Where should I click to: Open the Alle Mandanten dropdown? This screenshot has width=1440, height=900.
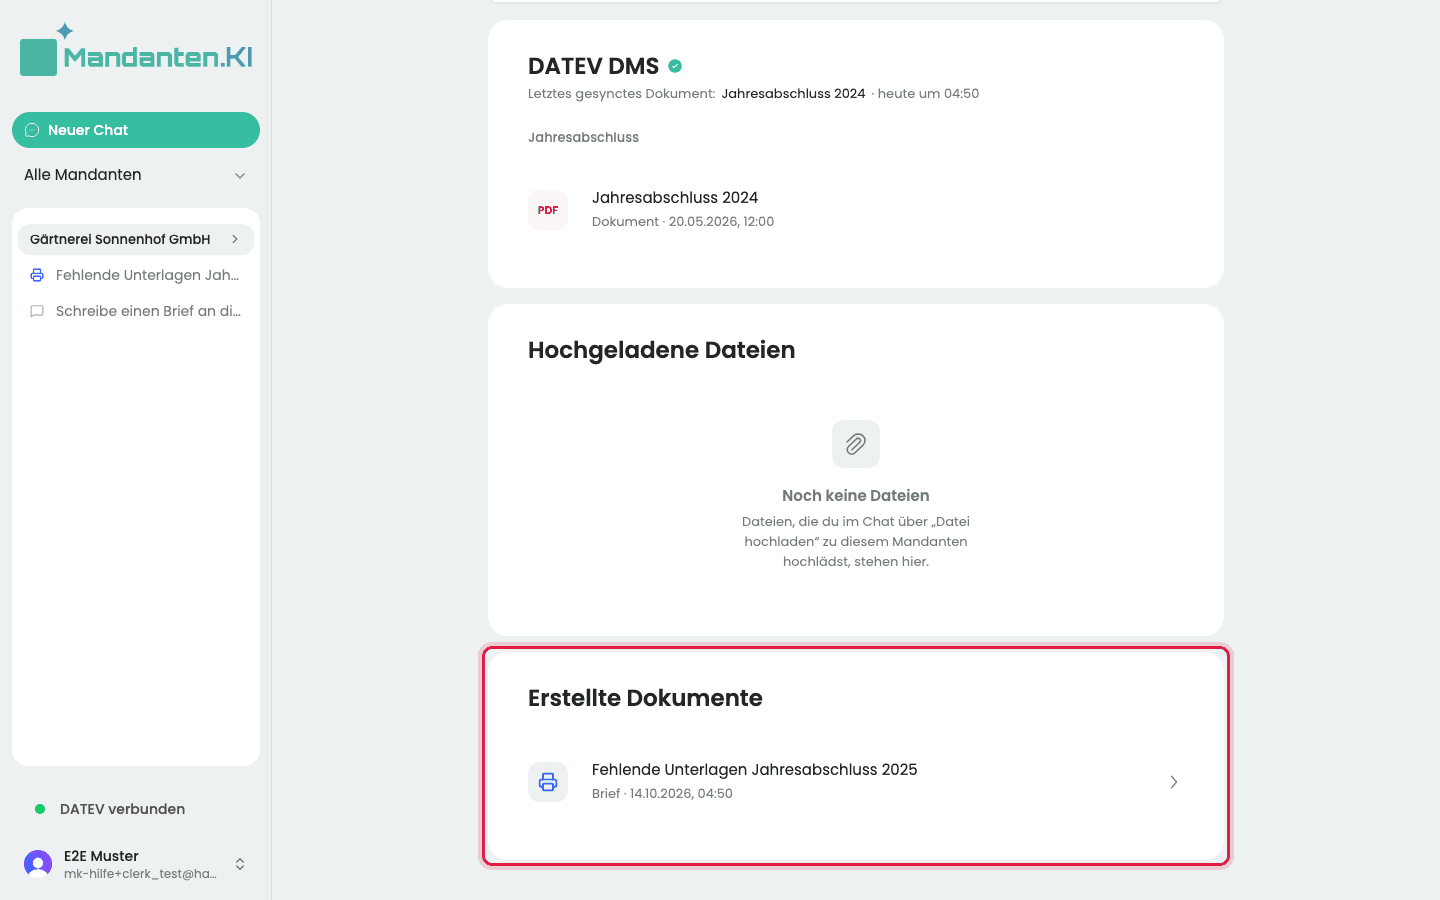pos(136,175)
